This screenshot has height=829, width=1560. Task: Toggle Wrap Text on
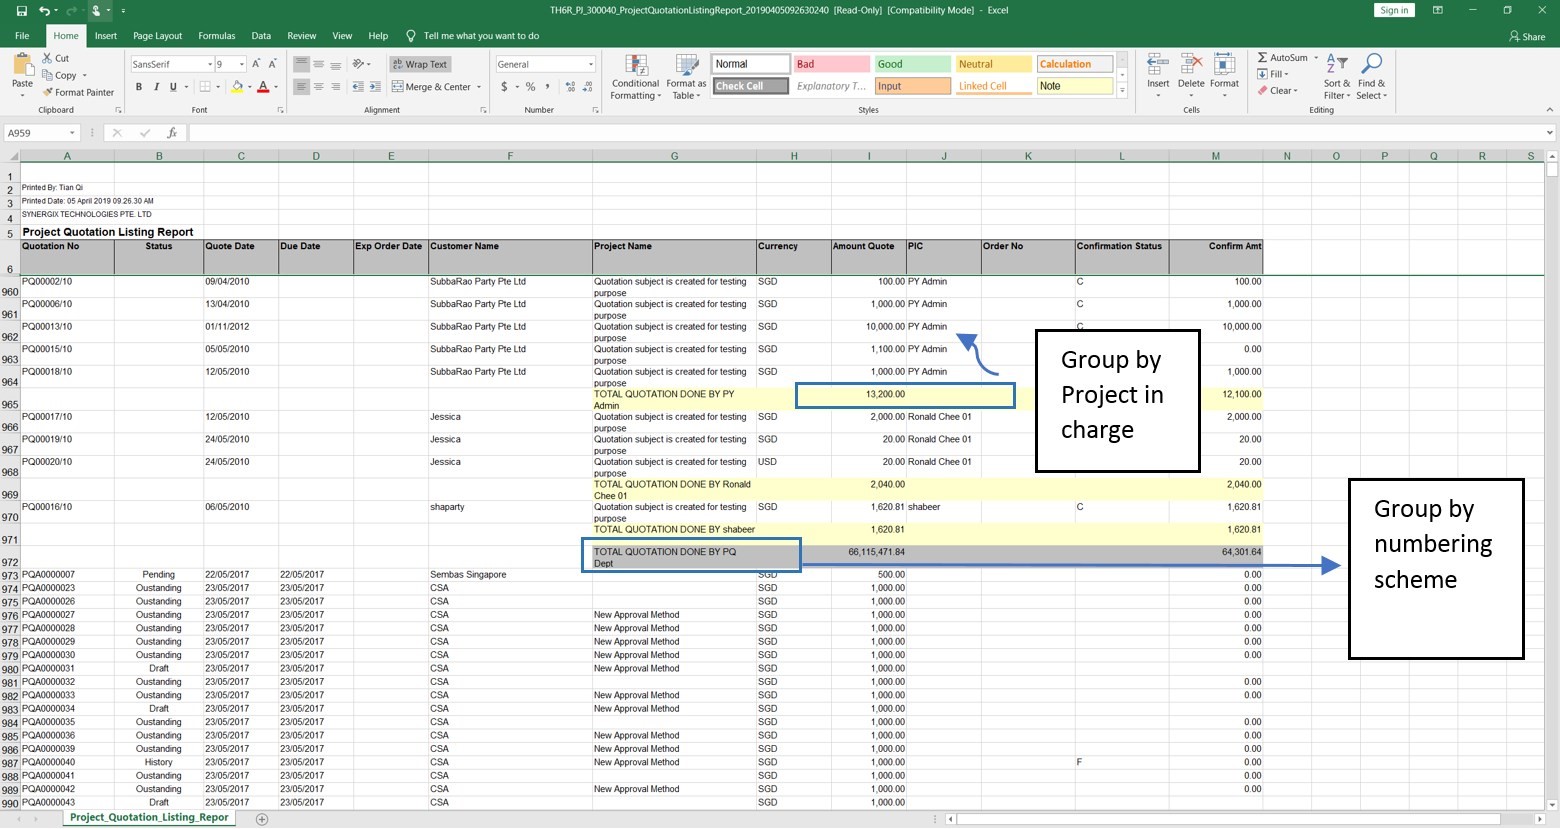point(419,64)
